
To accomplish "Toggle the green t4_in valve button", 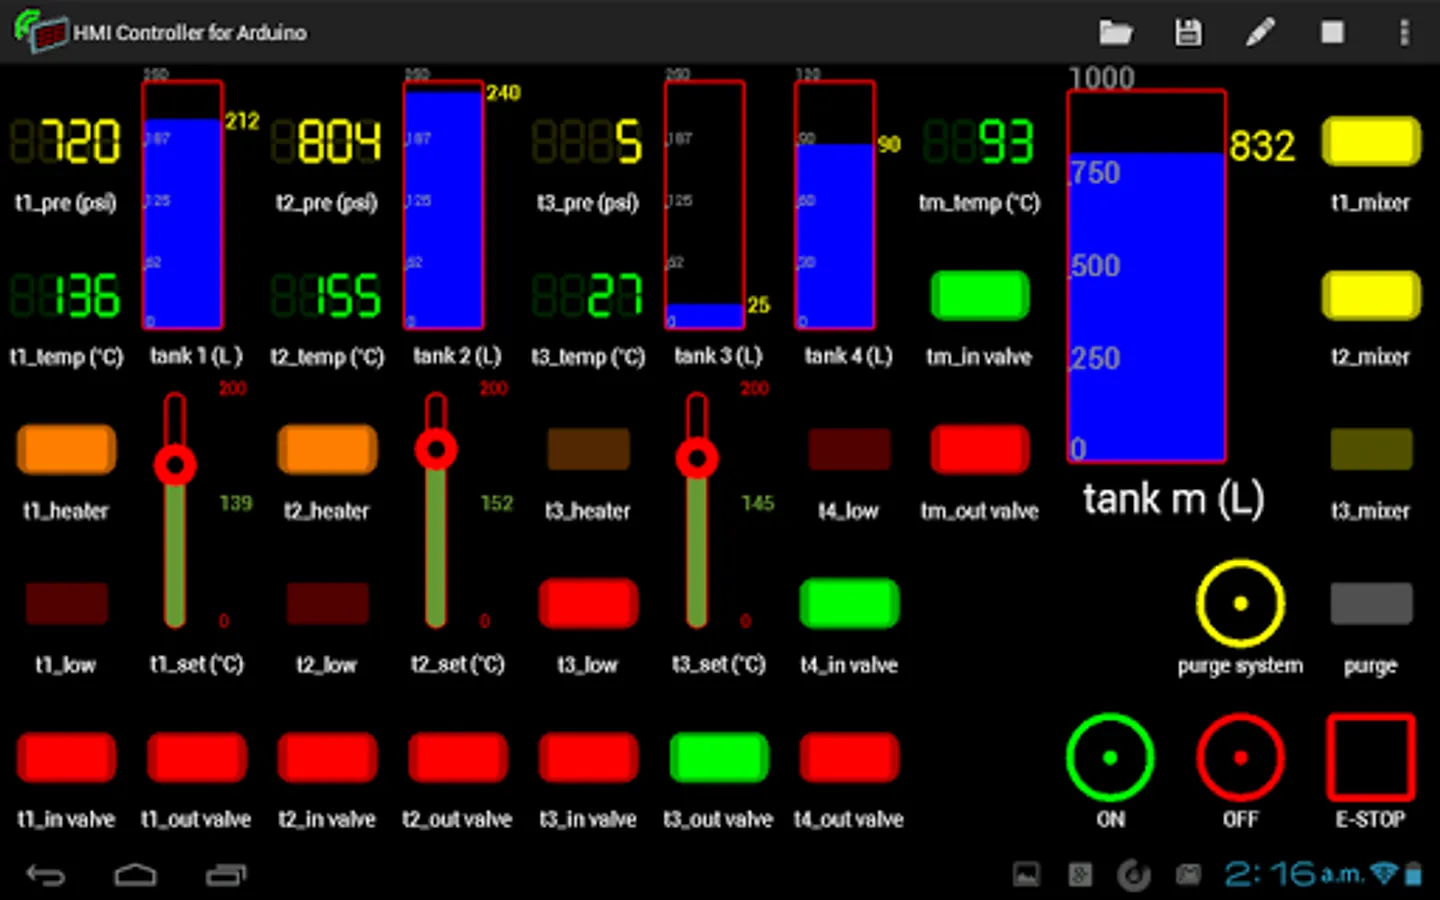I will click(x=849, y=603).
